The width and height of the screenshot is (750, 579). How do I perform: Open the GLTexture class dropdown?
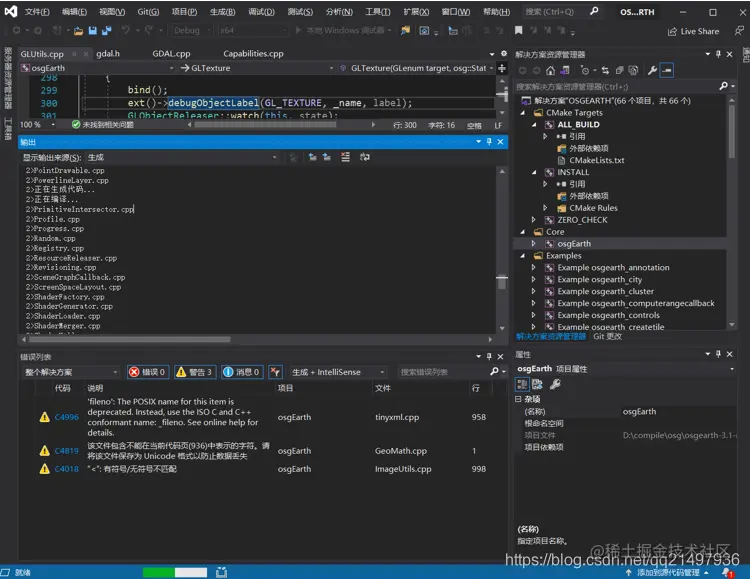(257, 68)
